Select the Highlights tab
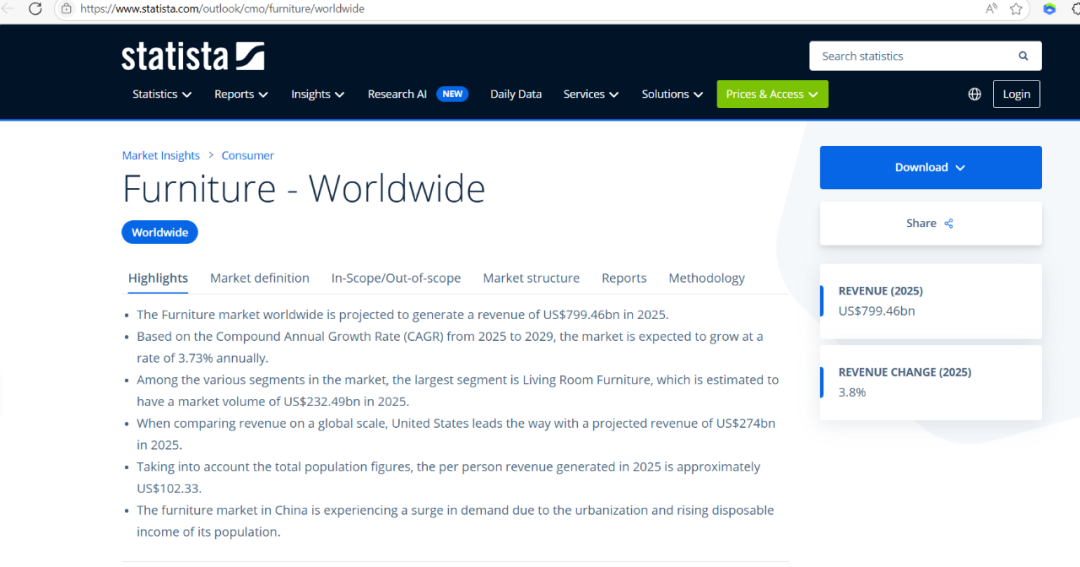 (x=158, y=278)
